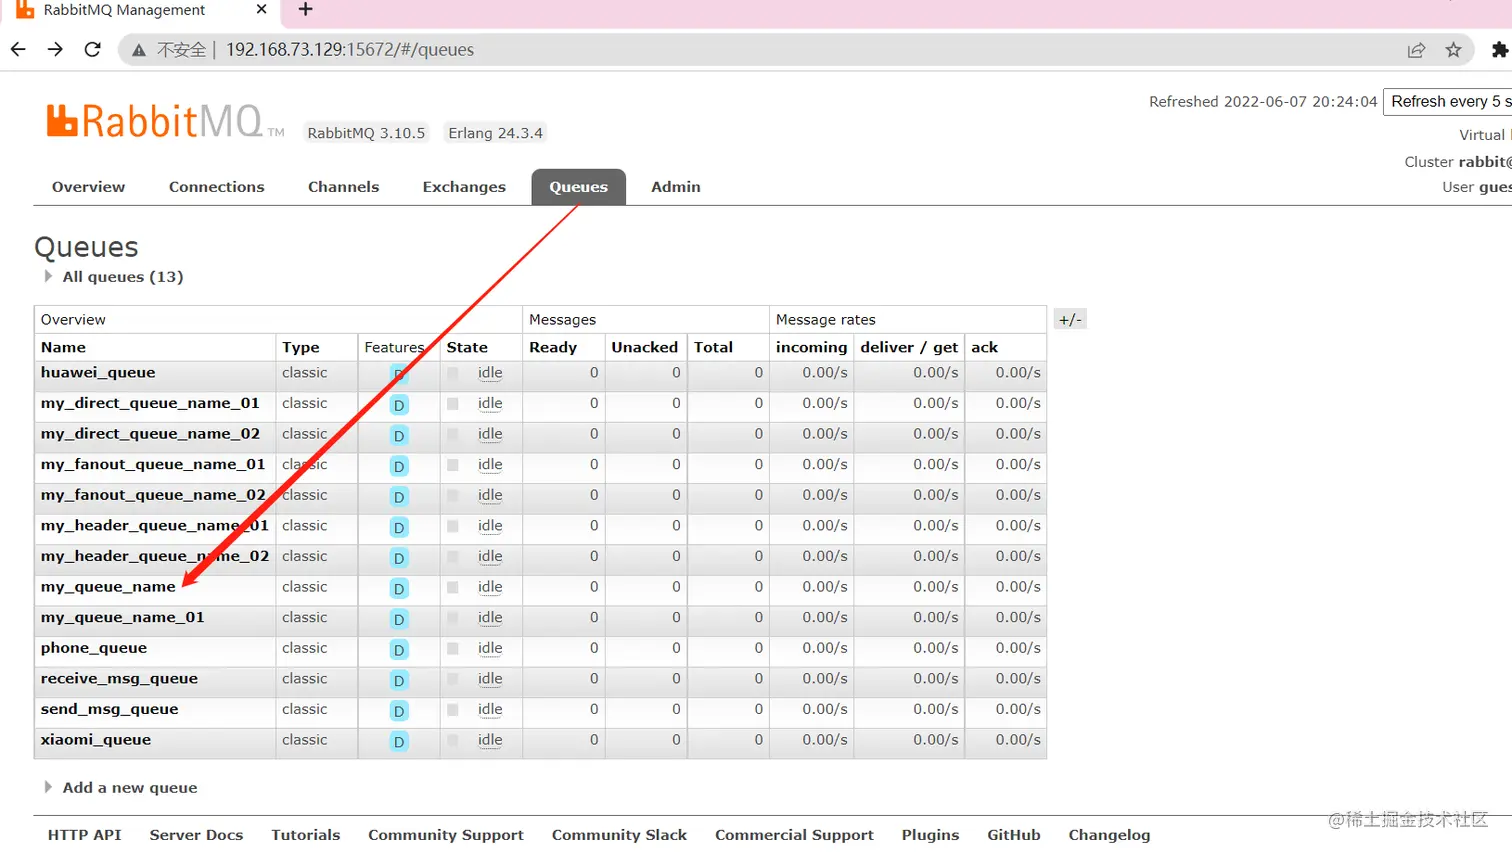Open the huawei_queue queue details
The width and height of the screenshot is (1512, 853).
pyautogui.click(x=98, y=373)
